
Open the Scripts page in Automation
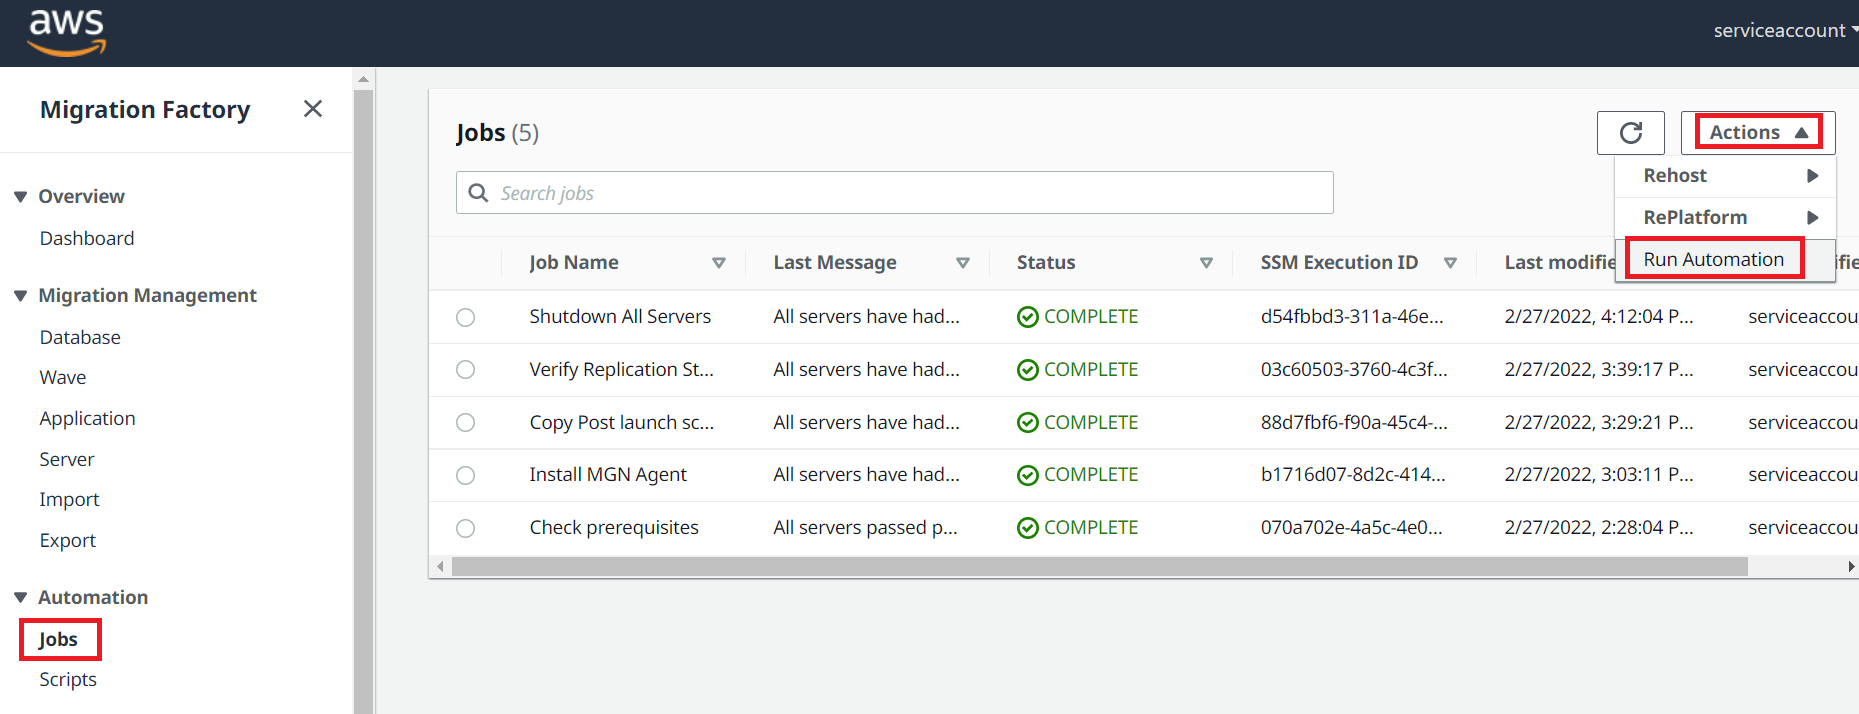[68, 679]
